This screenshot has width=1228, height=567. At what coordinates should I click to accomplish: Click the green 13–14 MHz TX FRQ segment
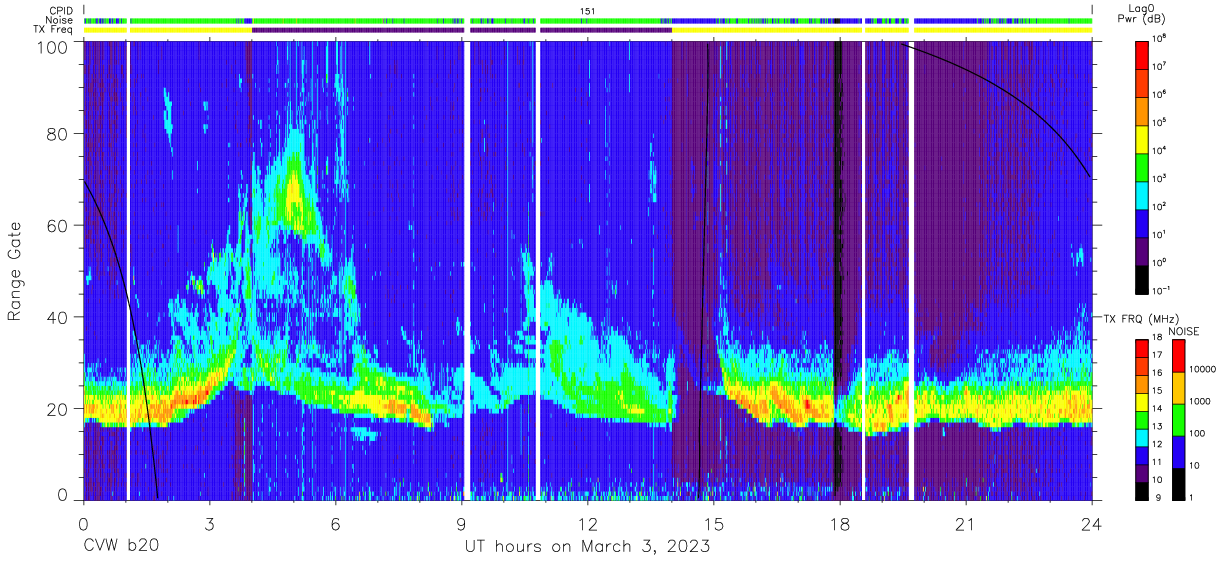click(x=1142, y=420)
